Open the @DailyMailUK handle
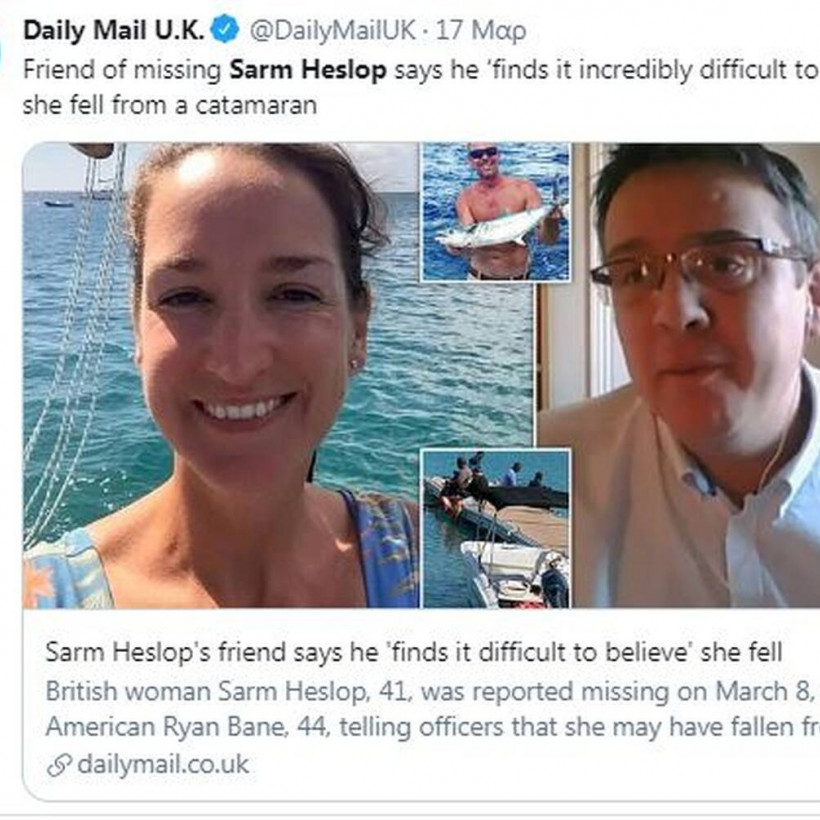820x820 pixels. tap(333, 30)
